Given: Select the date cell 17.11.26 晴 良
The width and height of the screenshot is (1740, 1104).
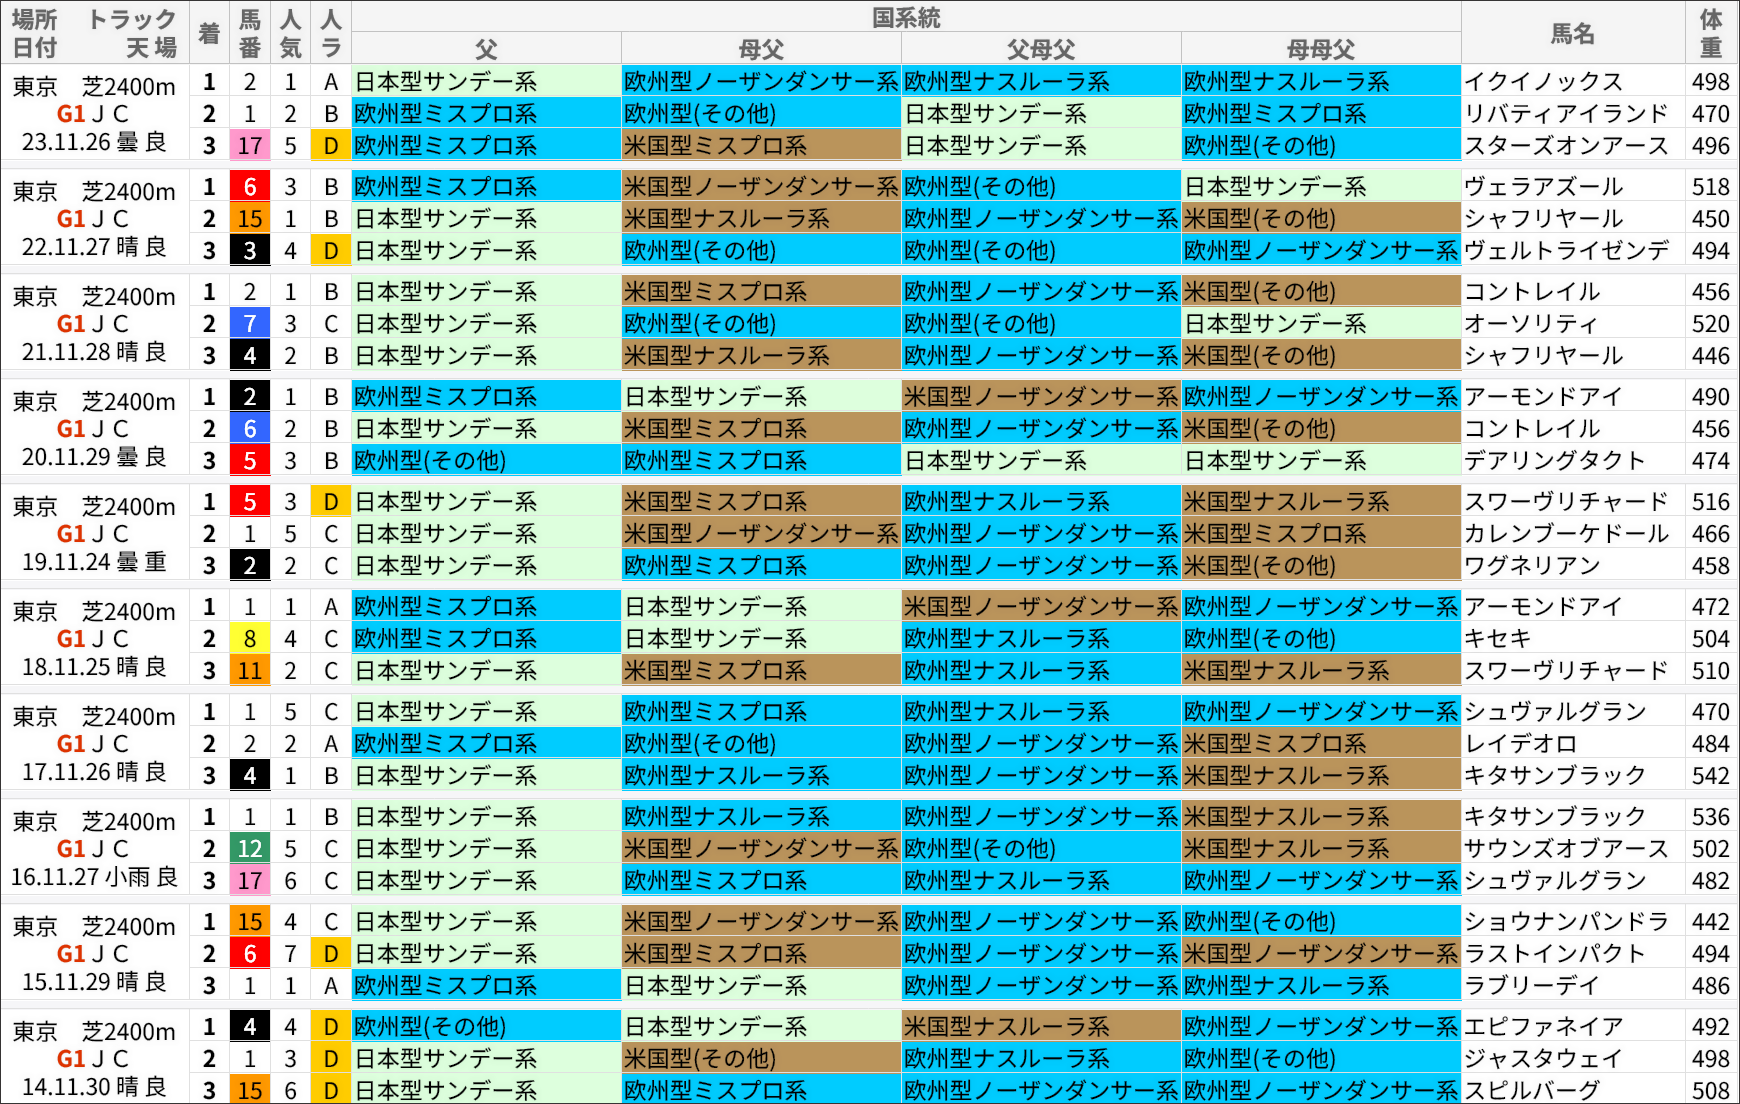Looking at the screenshot, I should coord(94,773).
